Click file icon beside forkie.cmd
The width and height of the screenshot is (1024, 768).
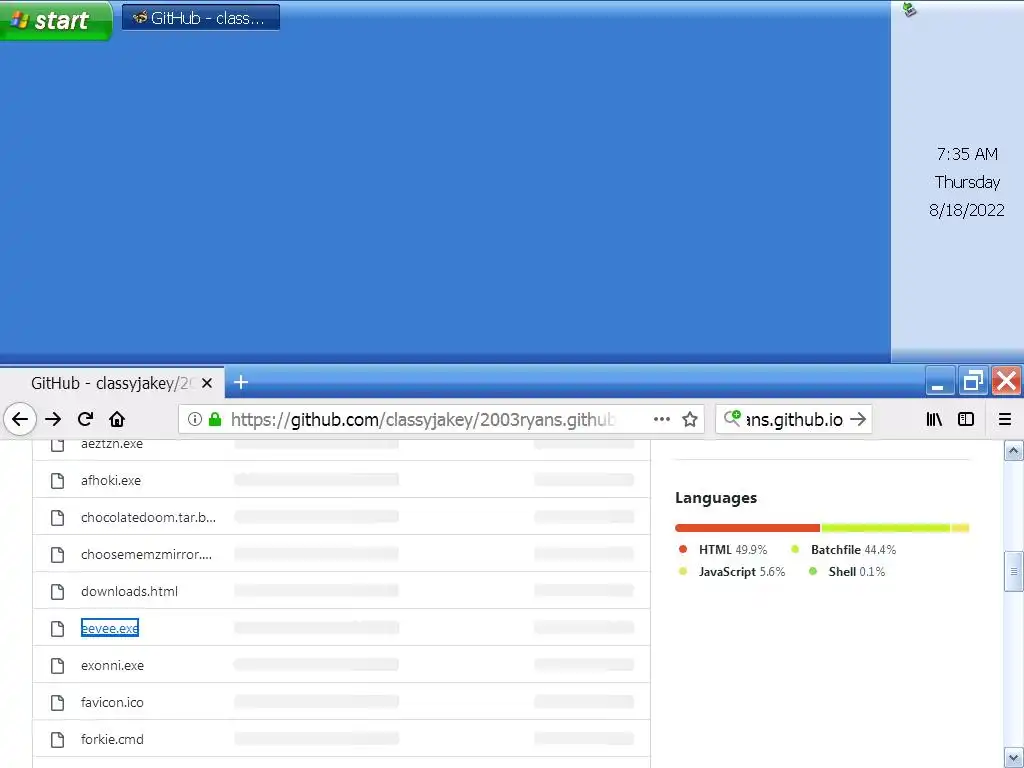pos(57,739)
